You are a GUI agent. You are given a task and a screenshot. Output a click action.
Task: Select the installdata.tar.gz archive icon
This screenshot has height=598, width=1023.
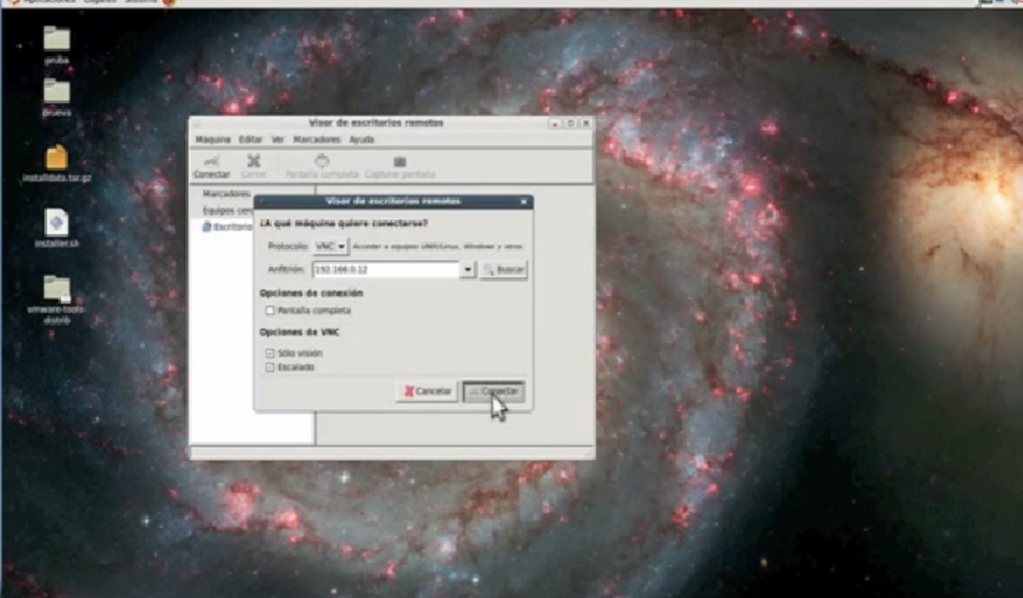(57, 163)
